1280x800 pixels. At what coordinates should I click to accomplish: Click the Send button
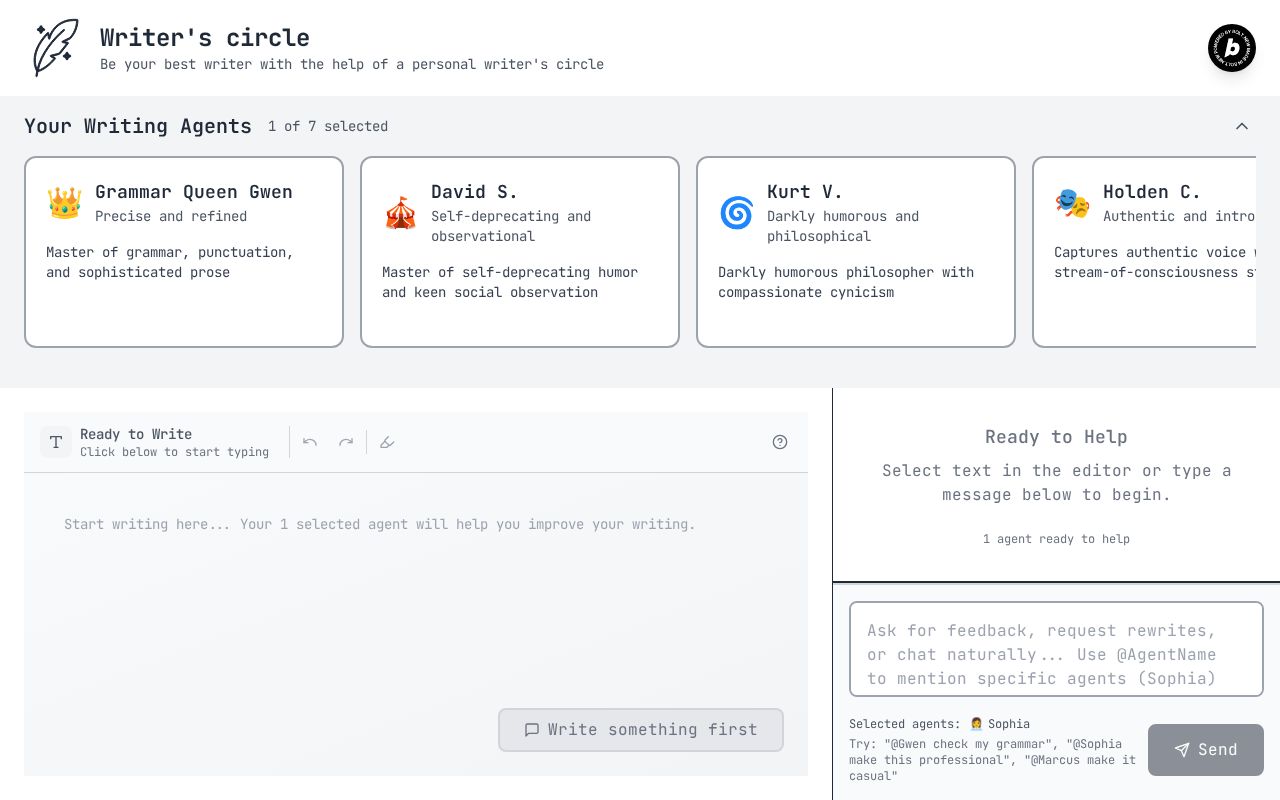coord(1206,750)
